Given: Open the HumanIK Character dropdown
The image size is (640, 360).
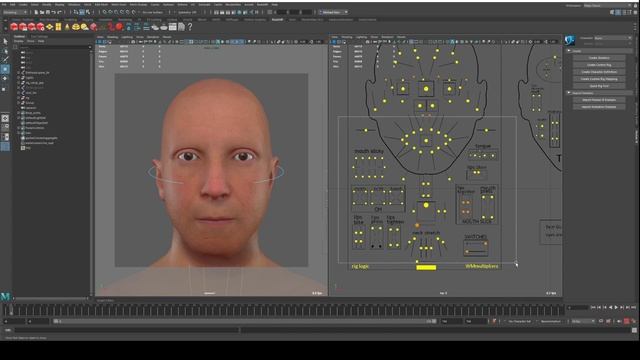Looking at the screenshot, I should tap(613, 38).
